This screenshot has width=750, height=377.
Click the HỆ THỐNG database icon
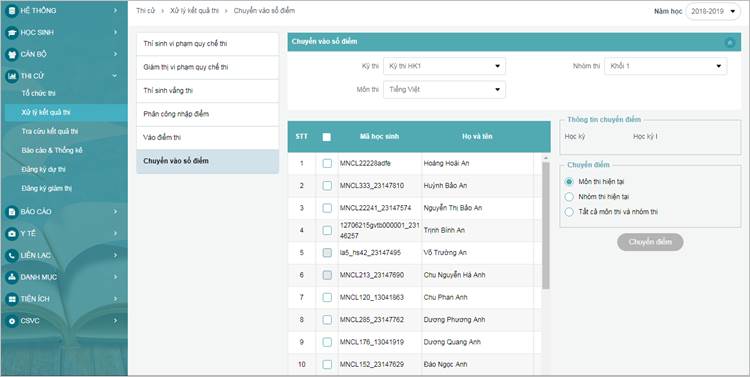click(x=12, y=11)
